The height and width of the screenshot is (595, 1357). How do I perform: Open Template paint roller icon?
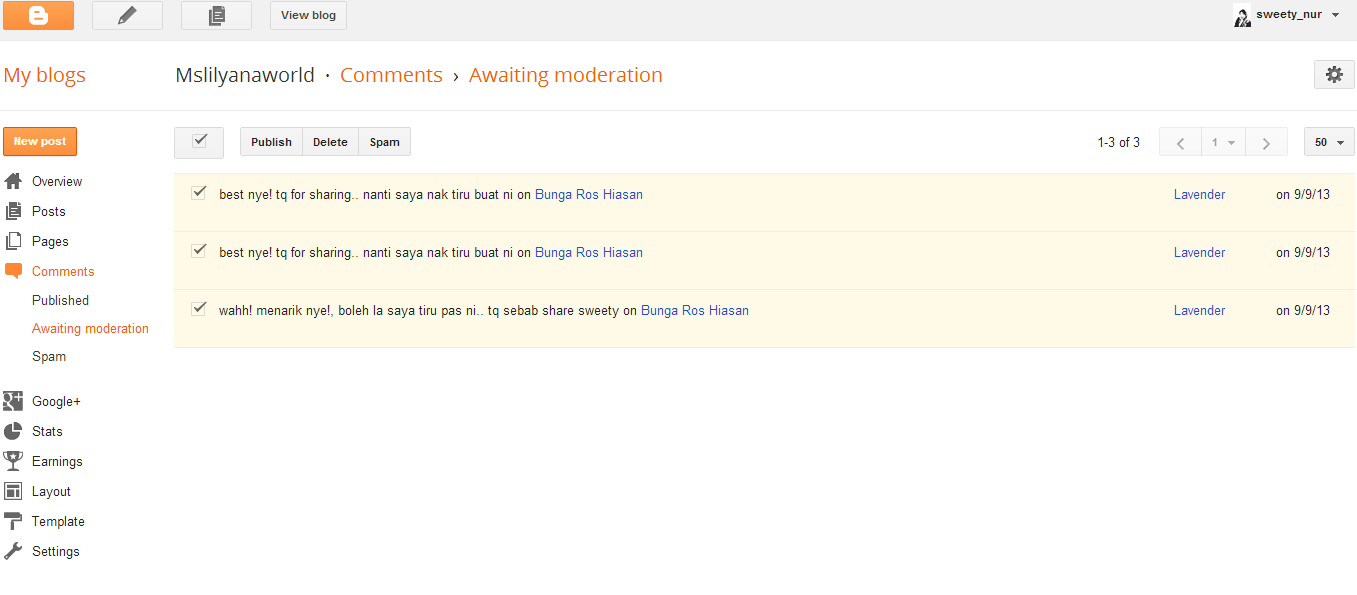pos(13,521)
